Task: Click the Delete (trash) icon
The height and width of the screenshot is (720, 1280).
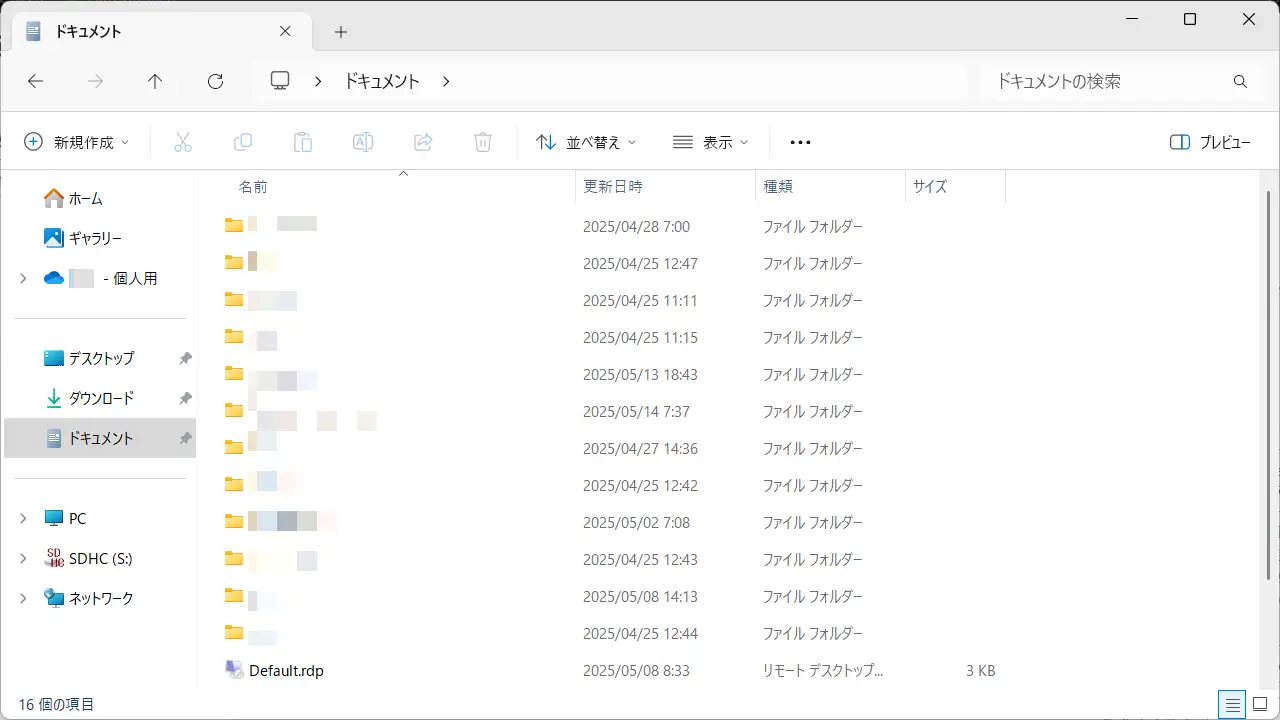Action: click(483, 142)
